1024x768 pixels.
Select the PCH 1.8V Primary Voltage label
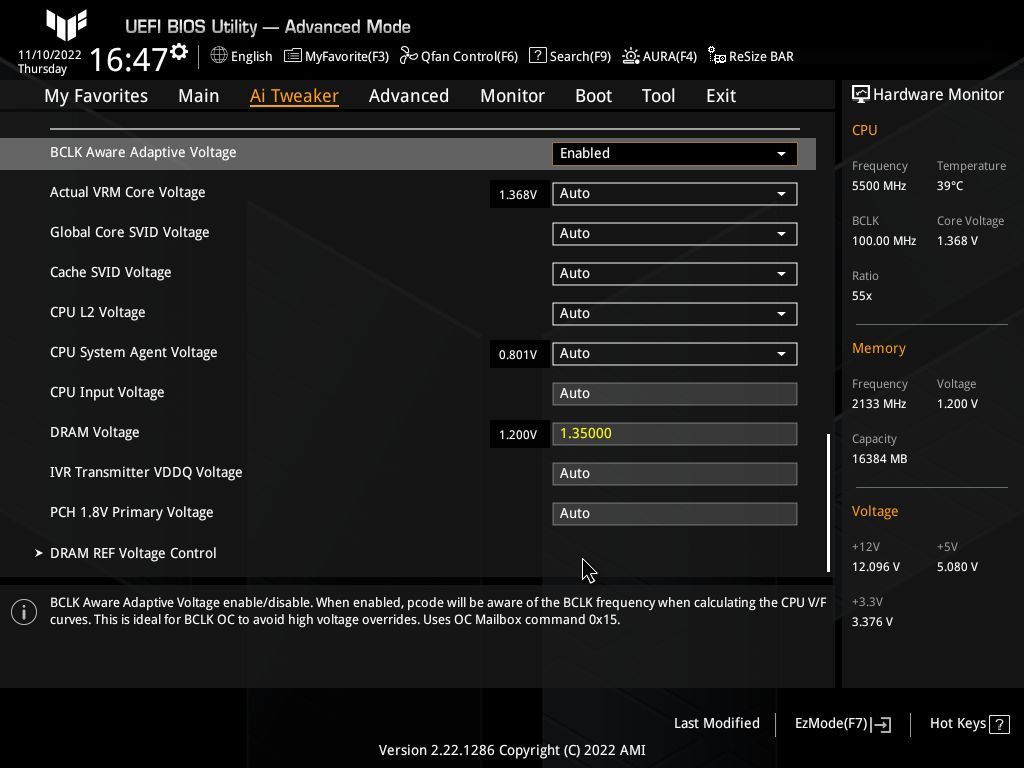[131, 512]
